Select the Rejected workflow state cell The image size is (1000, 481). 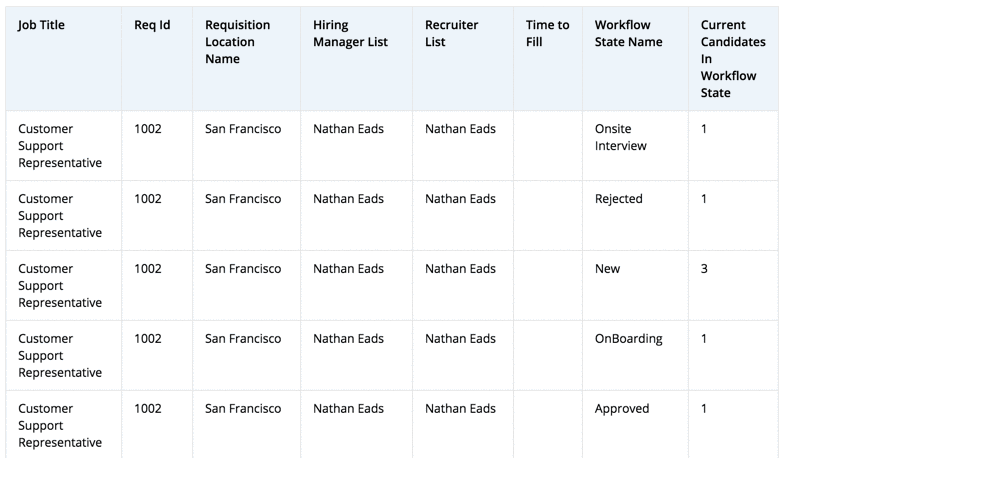point(618,199)
